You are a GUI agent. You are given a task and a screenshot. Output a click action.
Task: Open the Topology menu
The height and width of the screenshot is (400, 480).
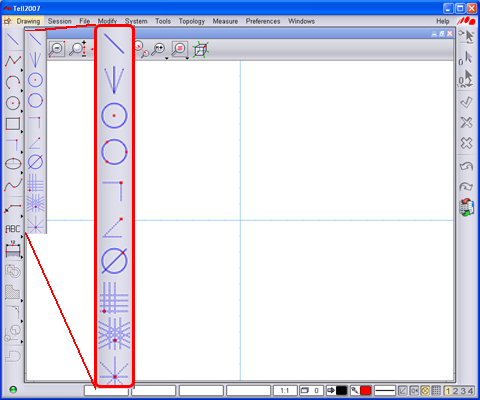192,21
